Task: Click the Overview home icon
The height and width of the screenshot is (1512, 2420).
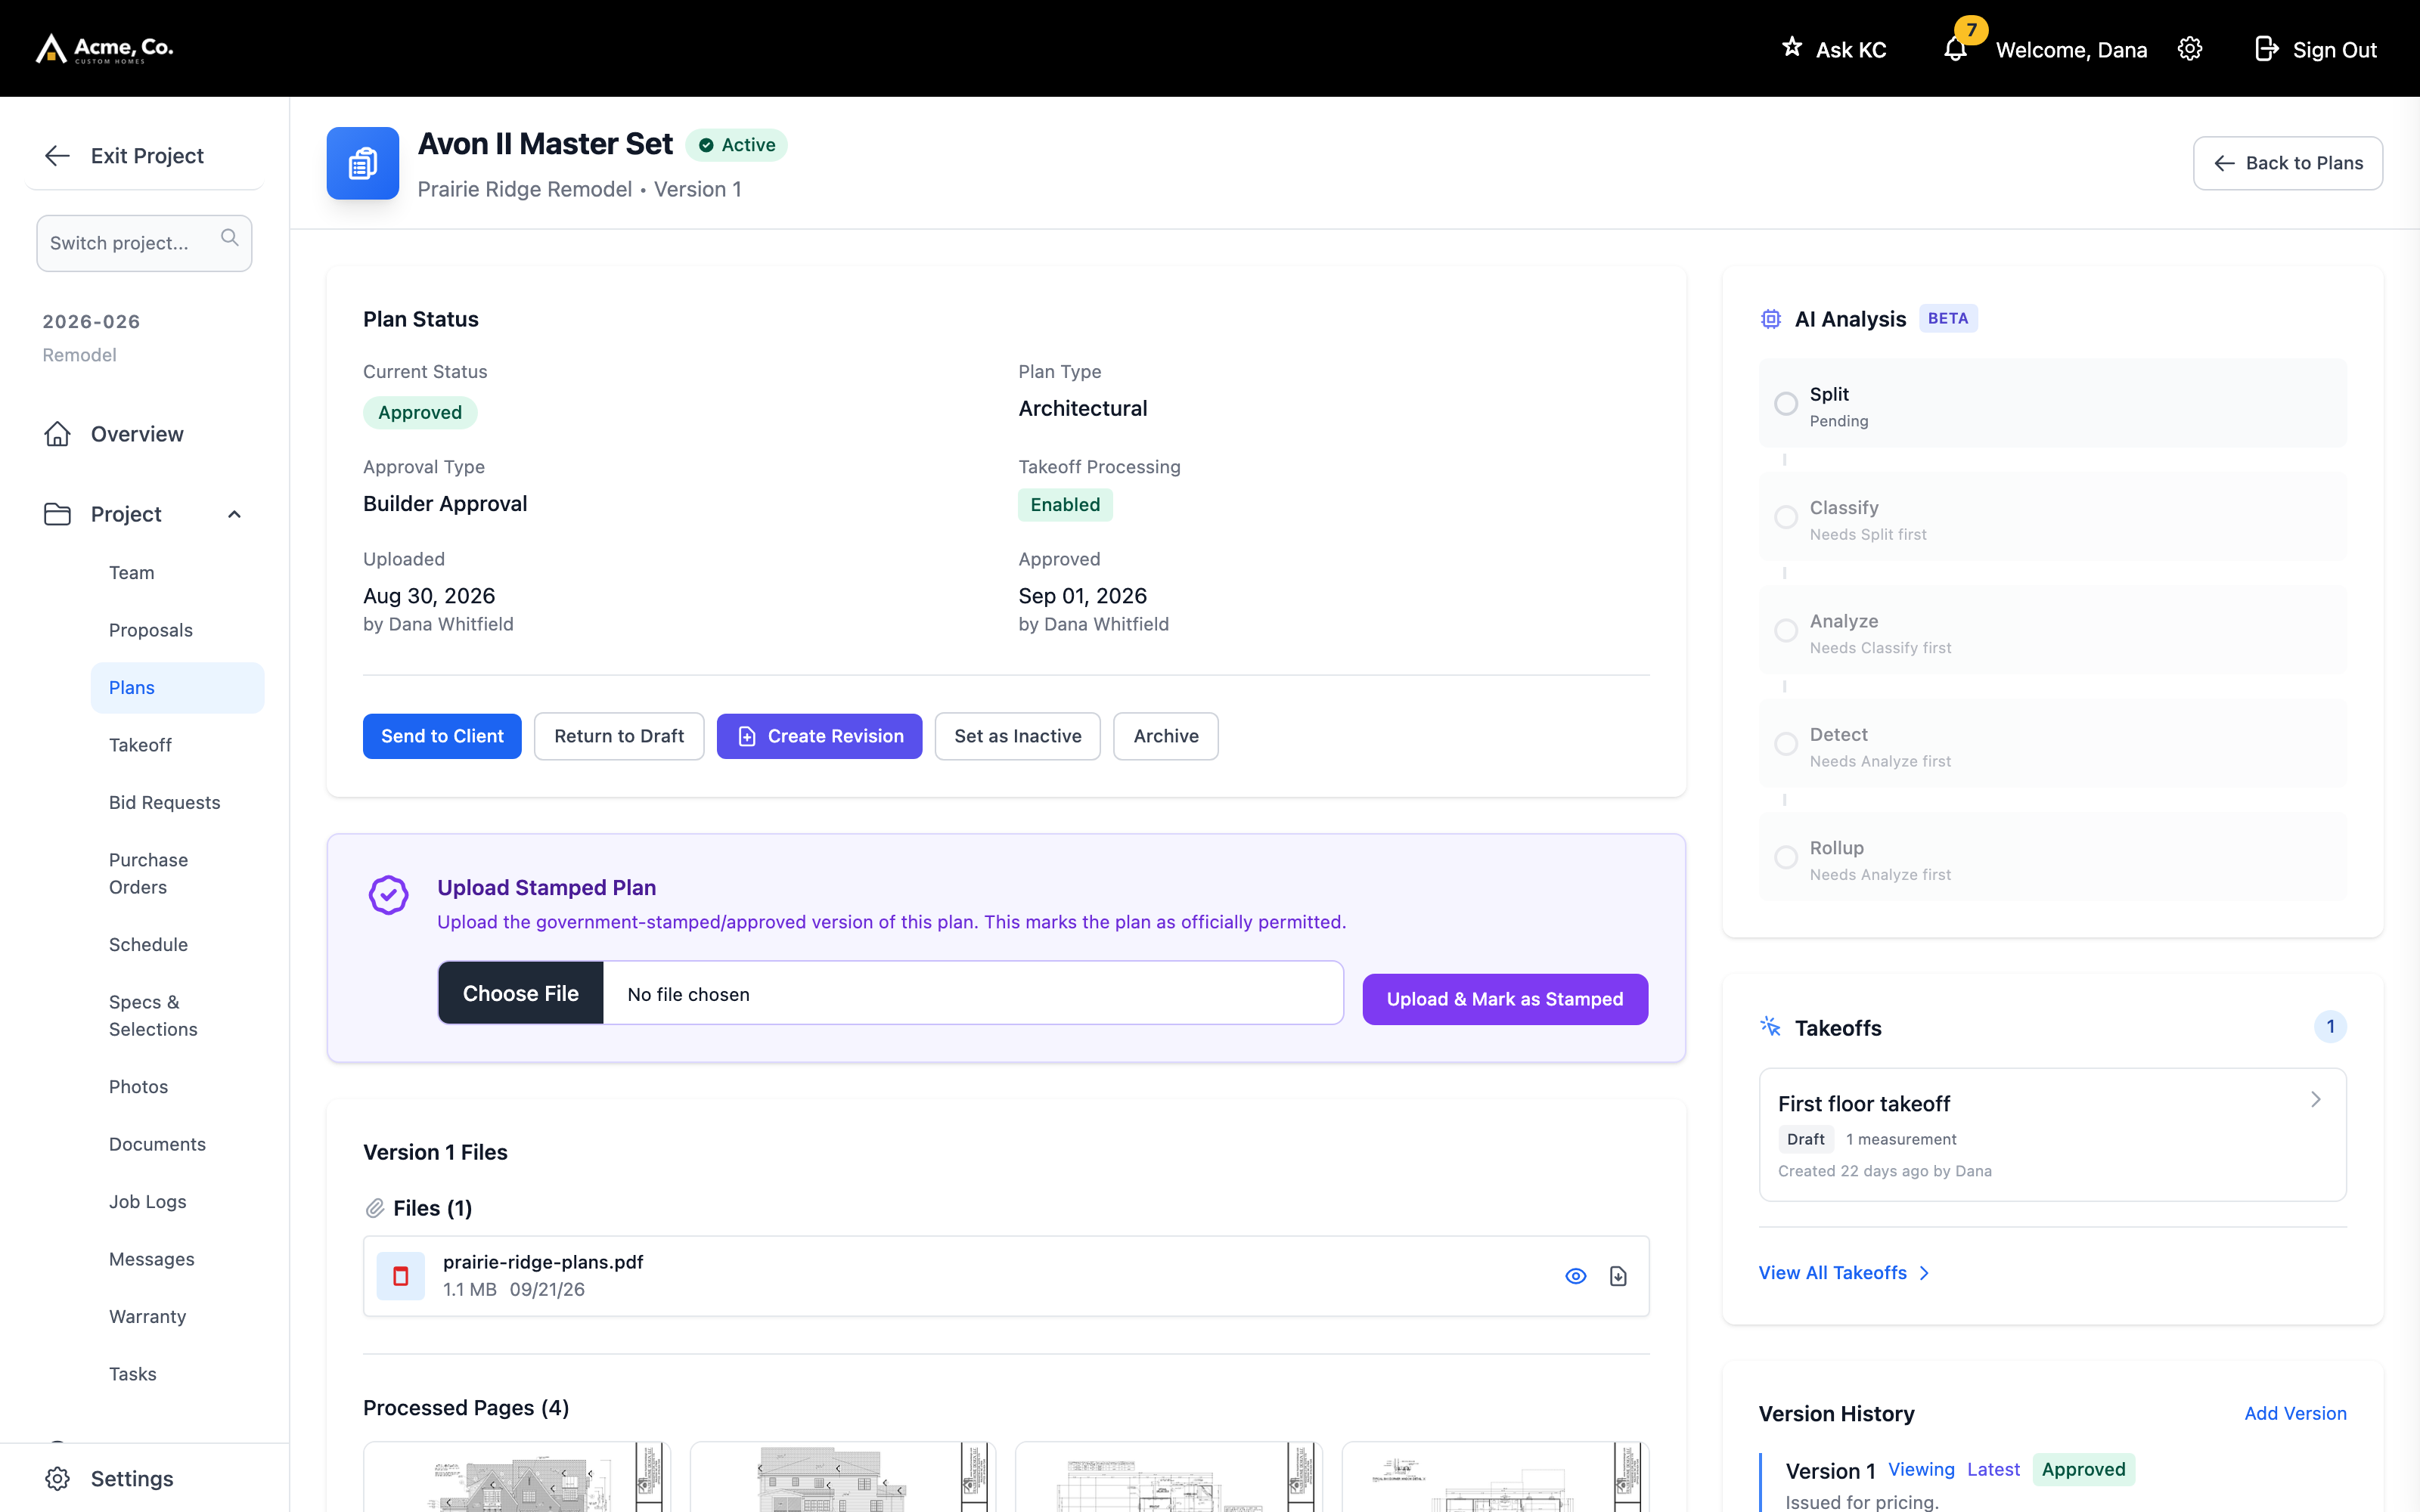Action: [x=57, y=434]
